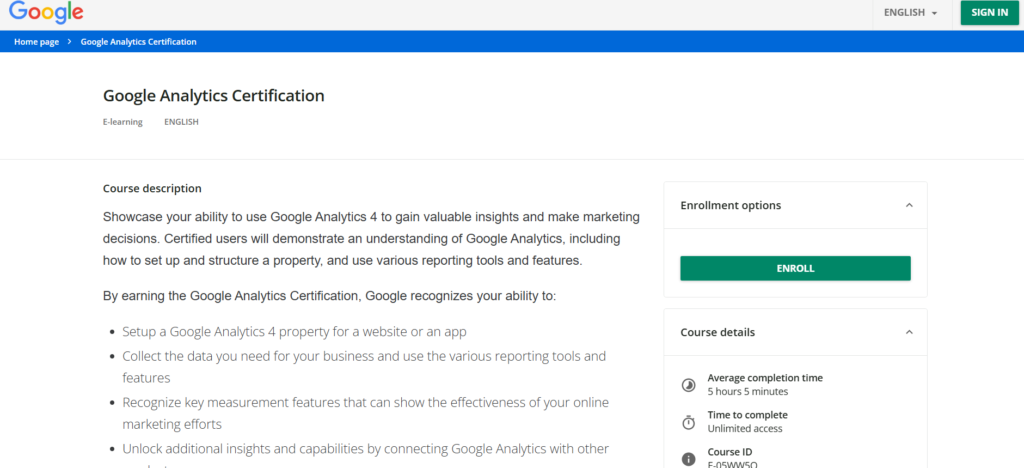The height and width of the screenshot is (468, 1024).
Task: Click the 'Course ID' label
Action: coord(729,452)
